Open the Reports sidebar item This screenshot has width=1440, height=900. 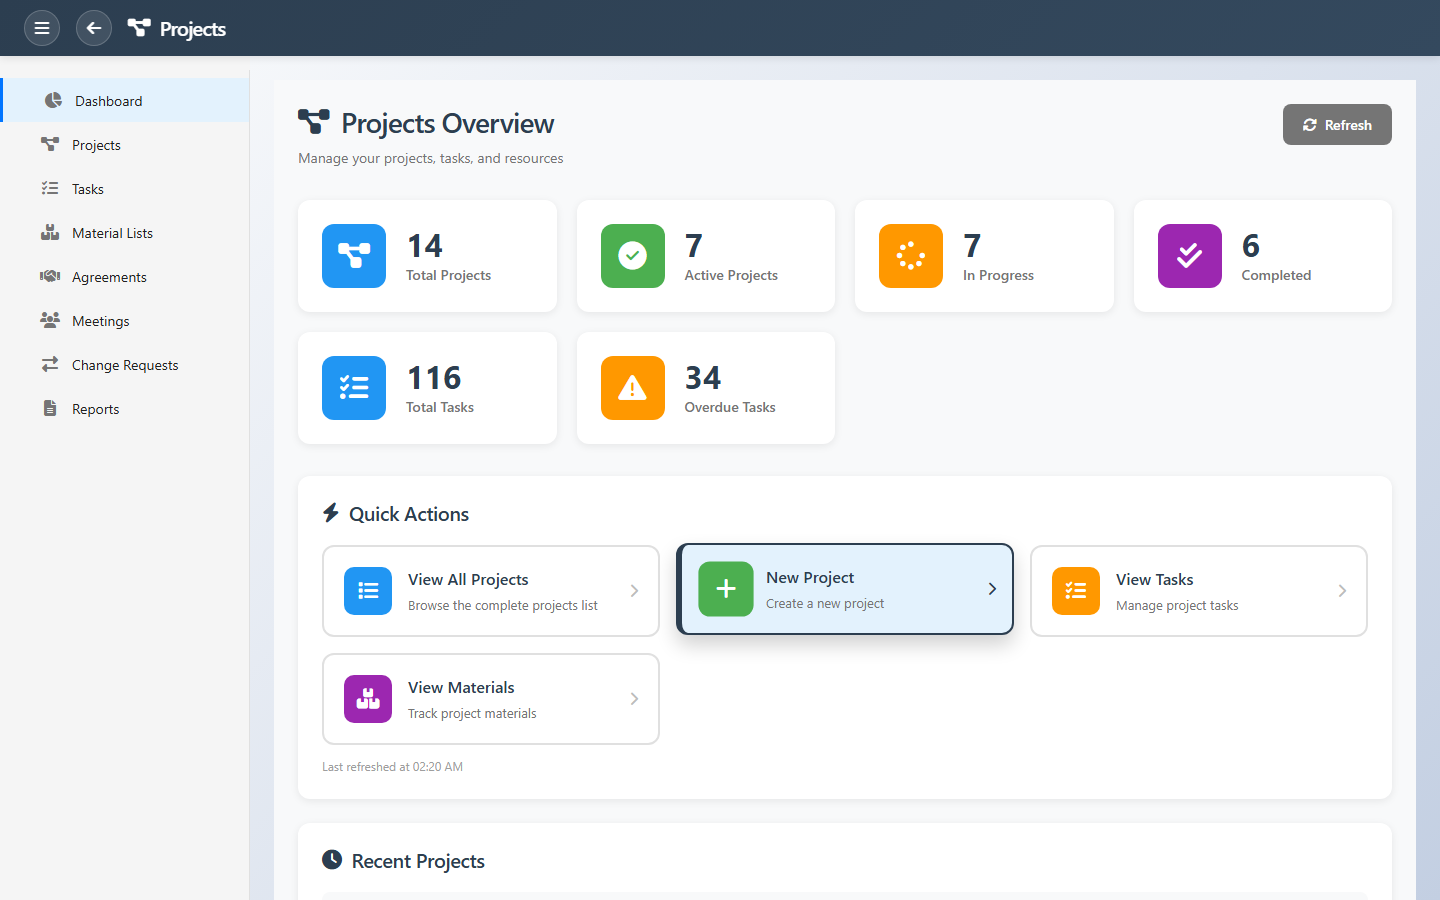pos(95,409)
